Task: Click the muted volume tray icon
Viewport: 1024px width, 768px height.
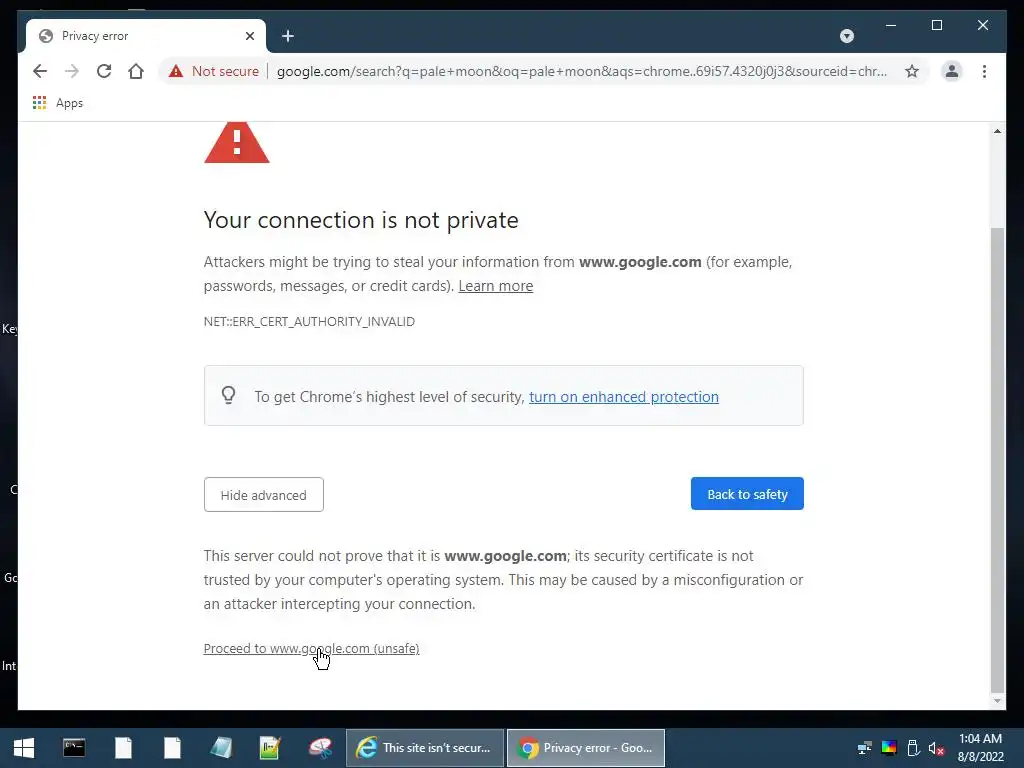Action: [936, 748]
